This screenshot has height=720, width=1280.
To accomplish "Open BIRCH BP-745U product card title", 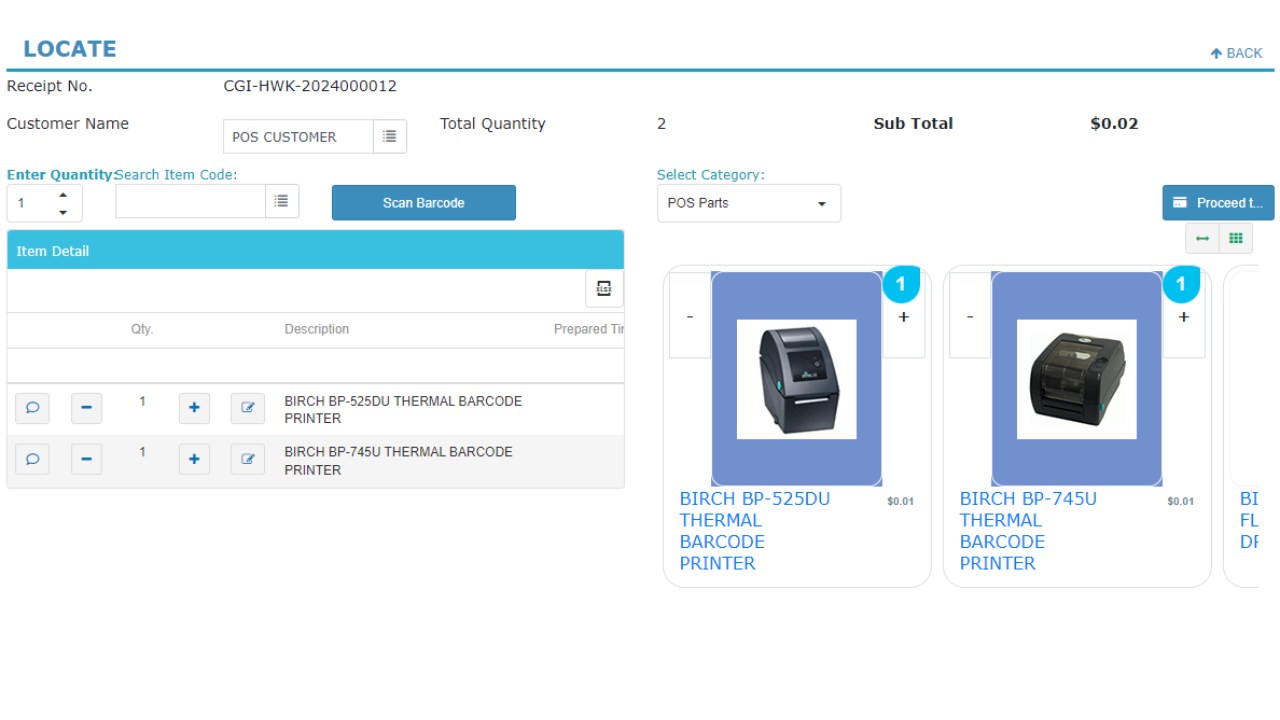I will 1029,531.
